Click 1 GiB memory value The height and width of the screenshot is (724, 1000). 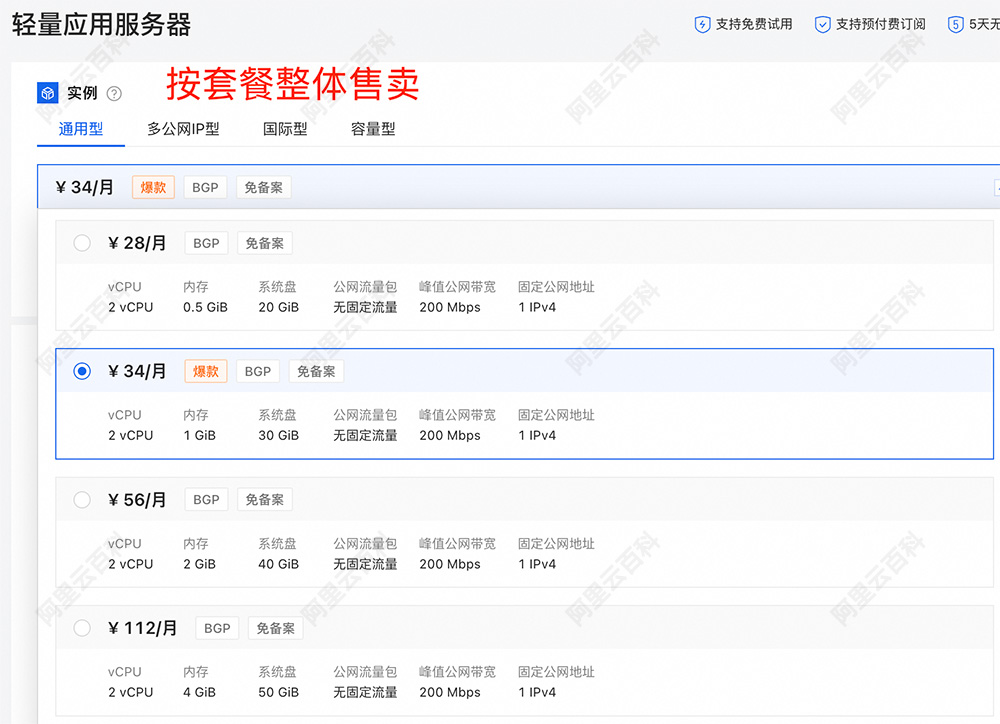tap(200, 436)
